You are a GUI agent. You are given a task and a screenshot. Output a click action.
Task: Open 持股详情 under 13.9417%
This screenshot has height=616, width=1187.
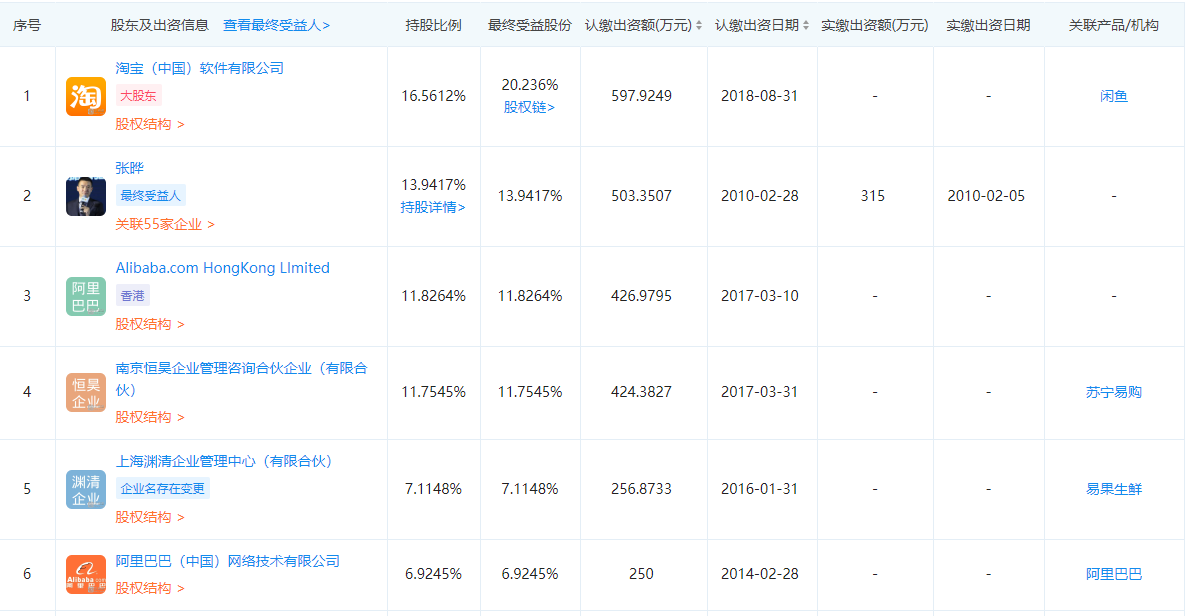433,207
